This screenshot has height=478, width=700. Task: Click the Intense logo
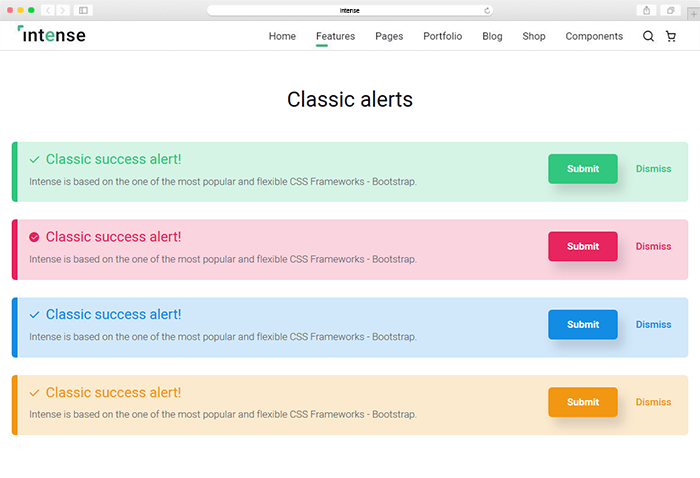(52, 35)
